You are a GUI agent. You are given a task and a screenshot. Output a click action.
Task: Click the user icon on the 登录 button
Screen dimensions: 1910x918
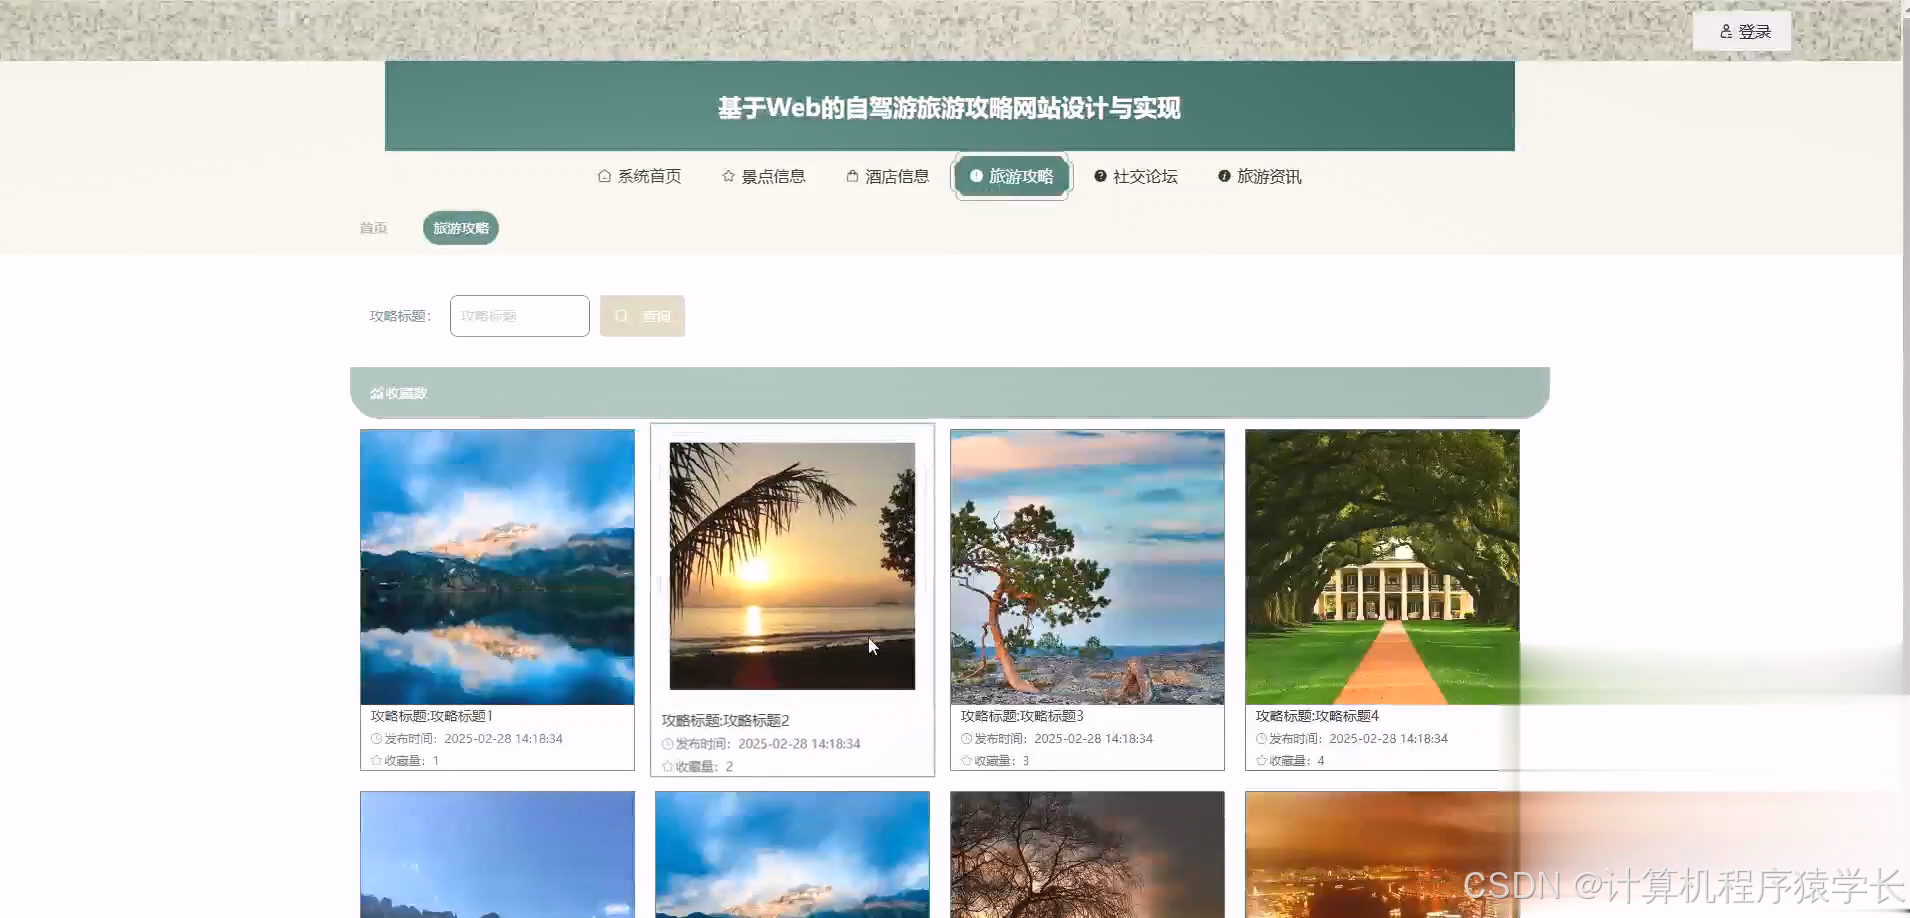pyautogui.click(x=1727, y=31)
